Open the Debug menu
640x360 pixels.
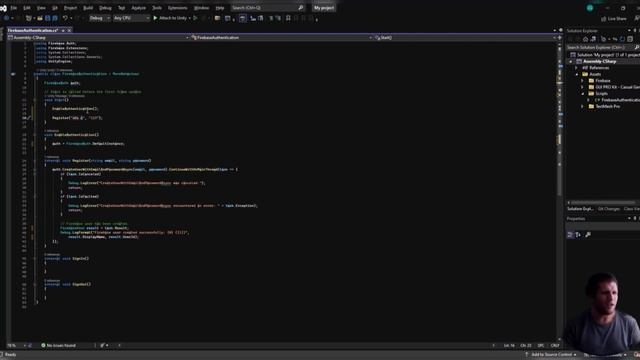(105, 8)
